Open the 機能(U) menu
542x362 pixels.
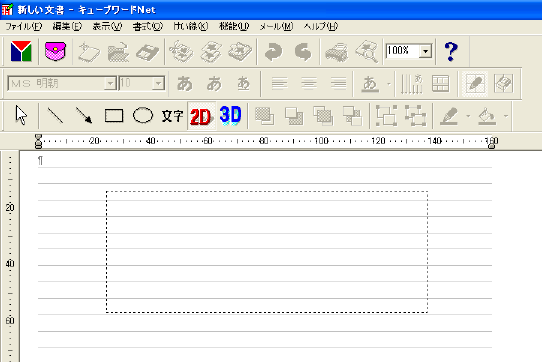[x=234, y=26]
